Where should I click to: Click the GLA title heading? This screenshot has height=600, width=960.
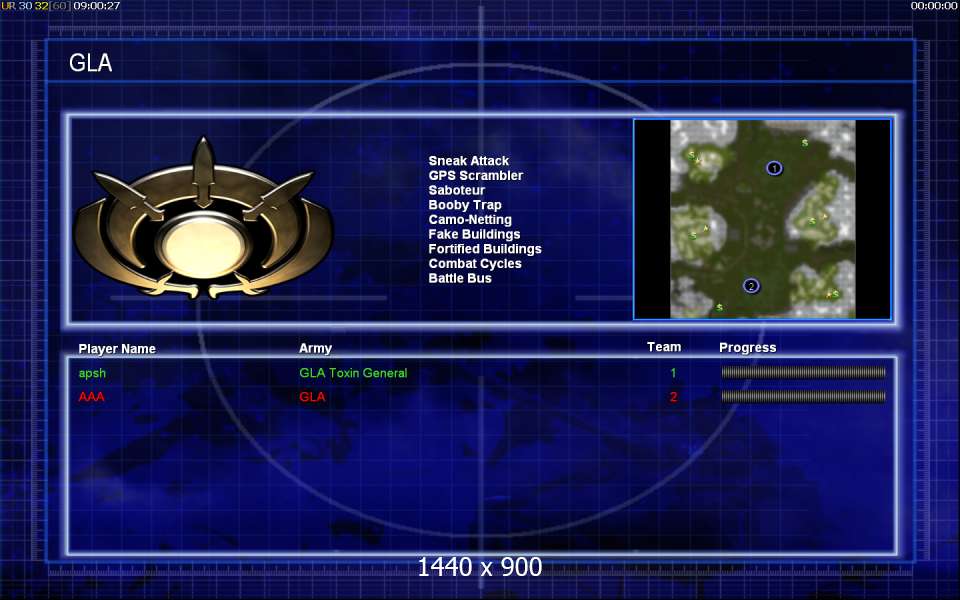coord(91,63)
